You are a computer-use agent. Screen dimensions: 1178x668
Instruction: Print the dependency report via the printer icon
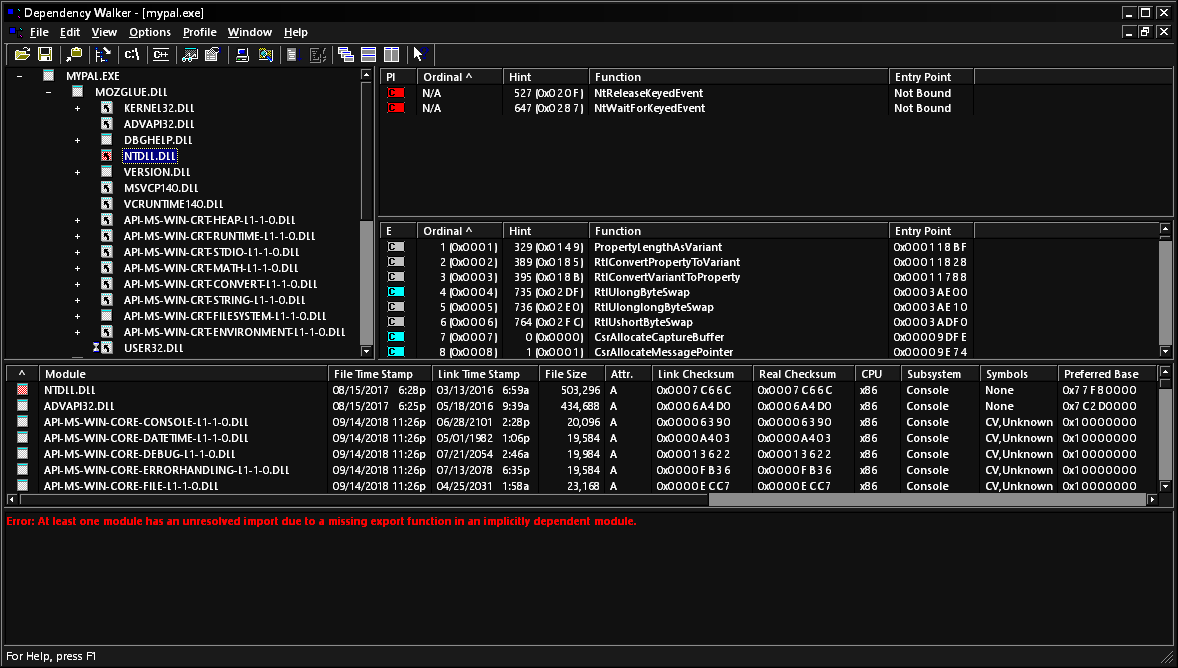pos(241,55)
